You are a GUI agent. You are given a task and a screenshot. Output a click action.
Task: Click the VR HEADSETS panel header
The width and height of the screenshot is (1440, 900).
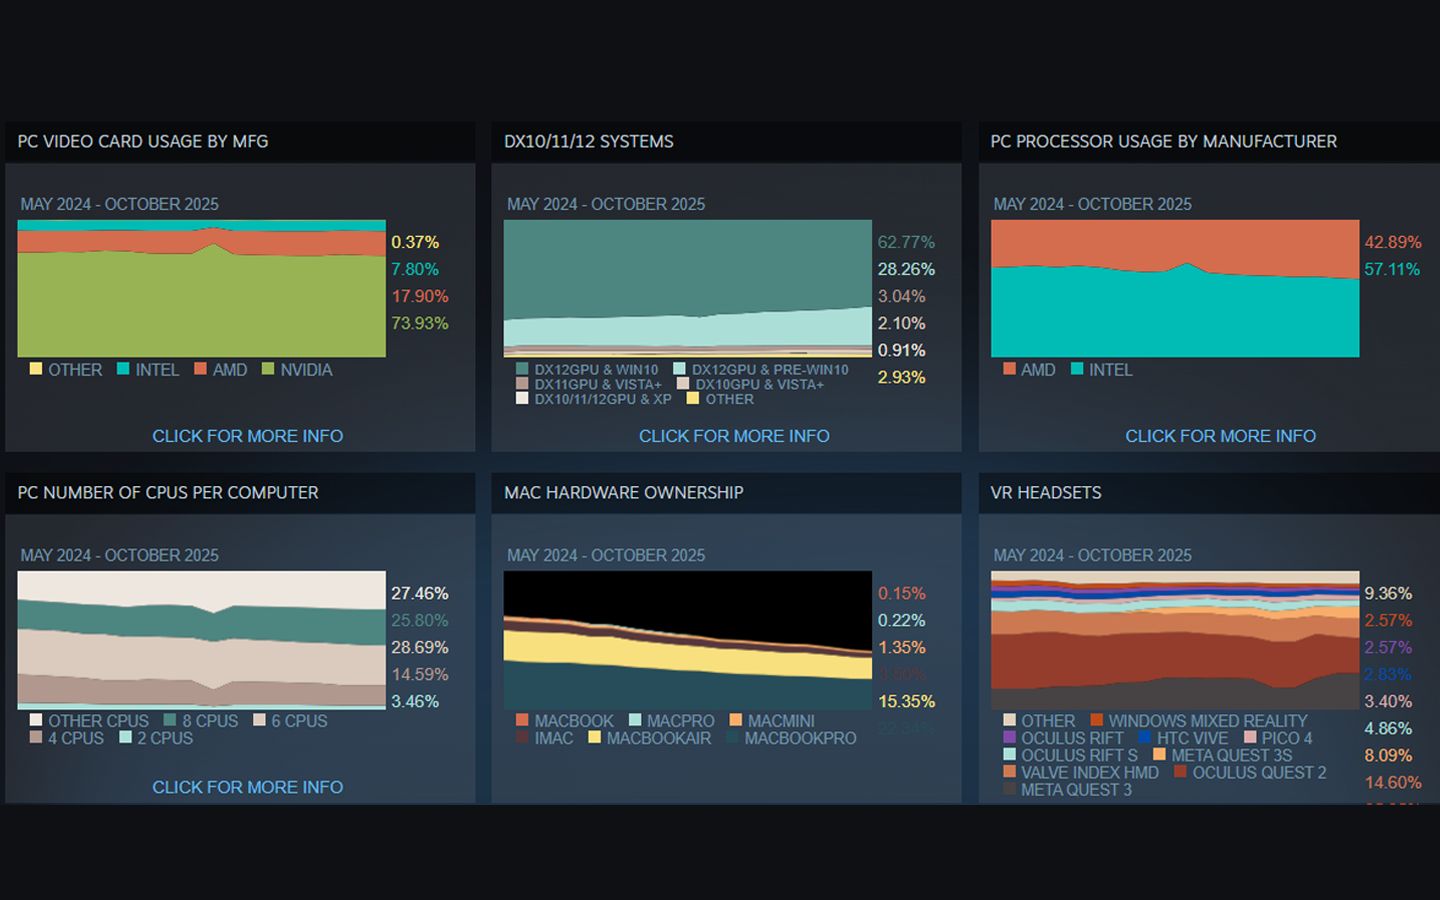click(1046, 493)
